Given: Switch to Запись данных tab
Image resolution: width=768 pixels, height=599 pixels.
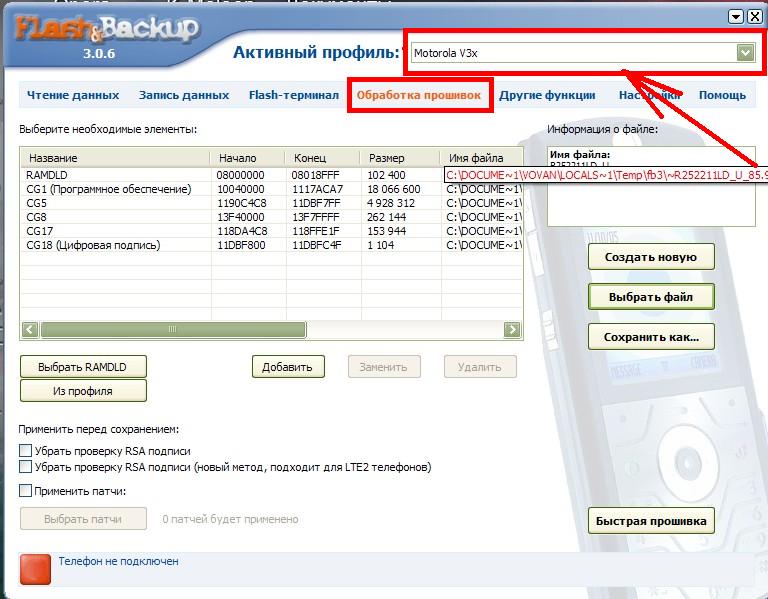Looking at the screenshot, I should click(184, 95).
